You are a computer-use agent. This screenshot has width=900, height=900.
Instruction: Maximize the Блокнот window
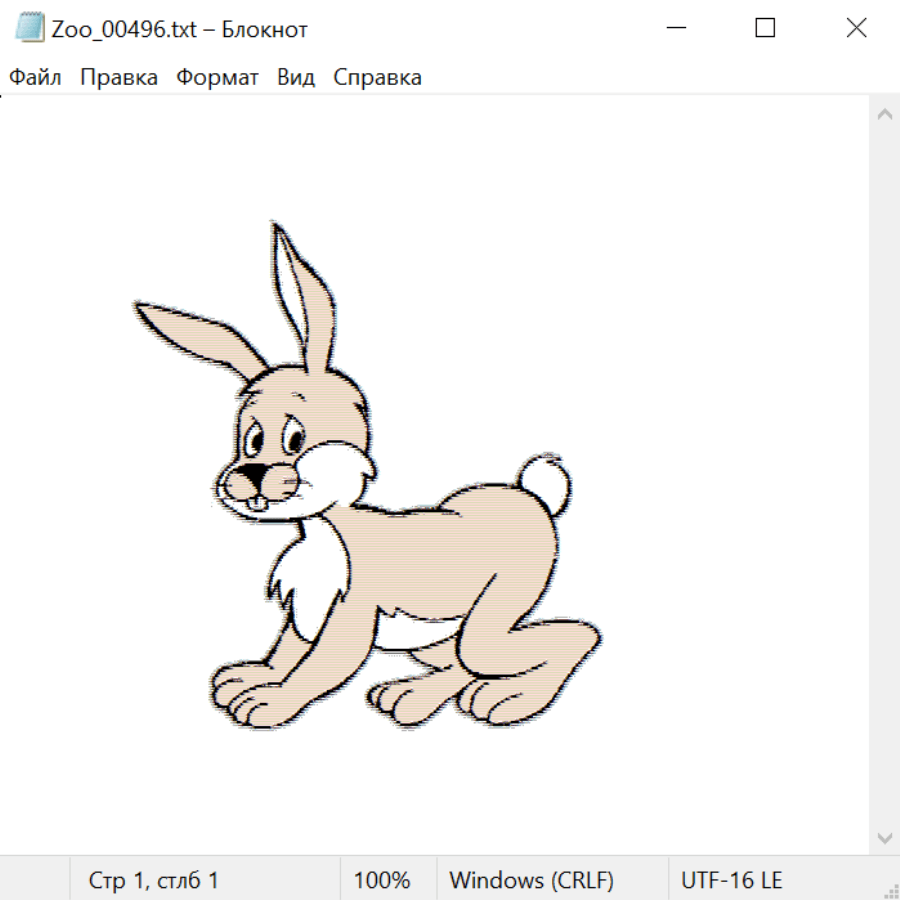[765, 28]
